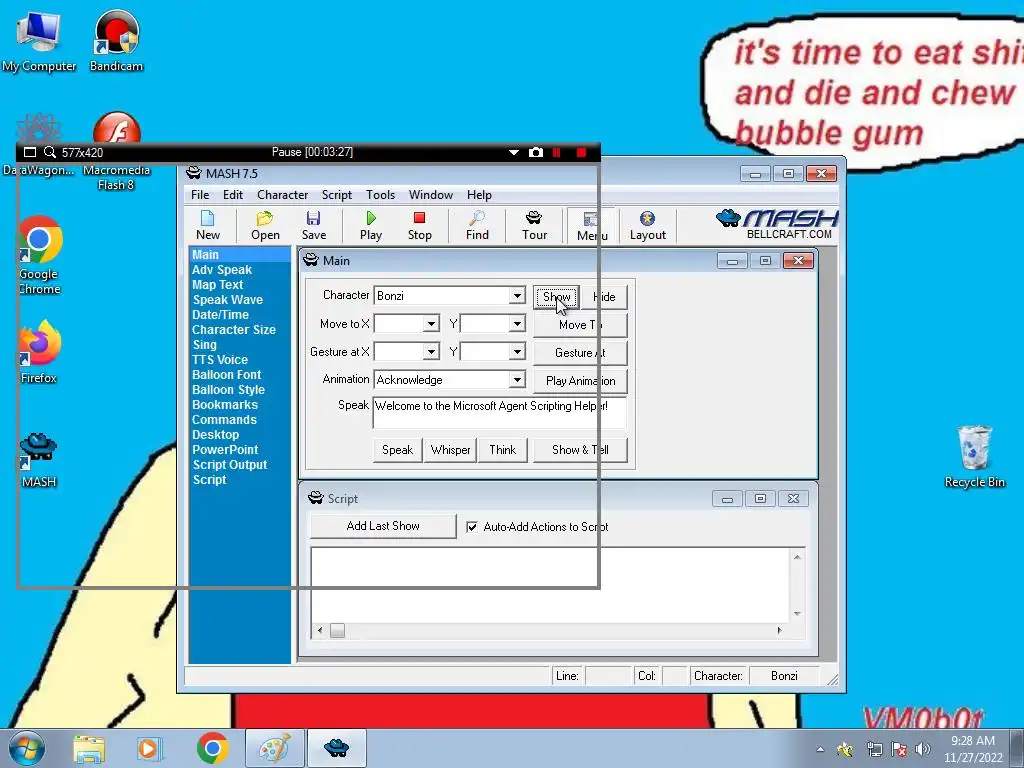The width and height of the screenshot is (1024, 768).
Task: Click the Play Animation button
Action: coord(580,381)
